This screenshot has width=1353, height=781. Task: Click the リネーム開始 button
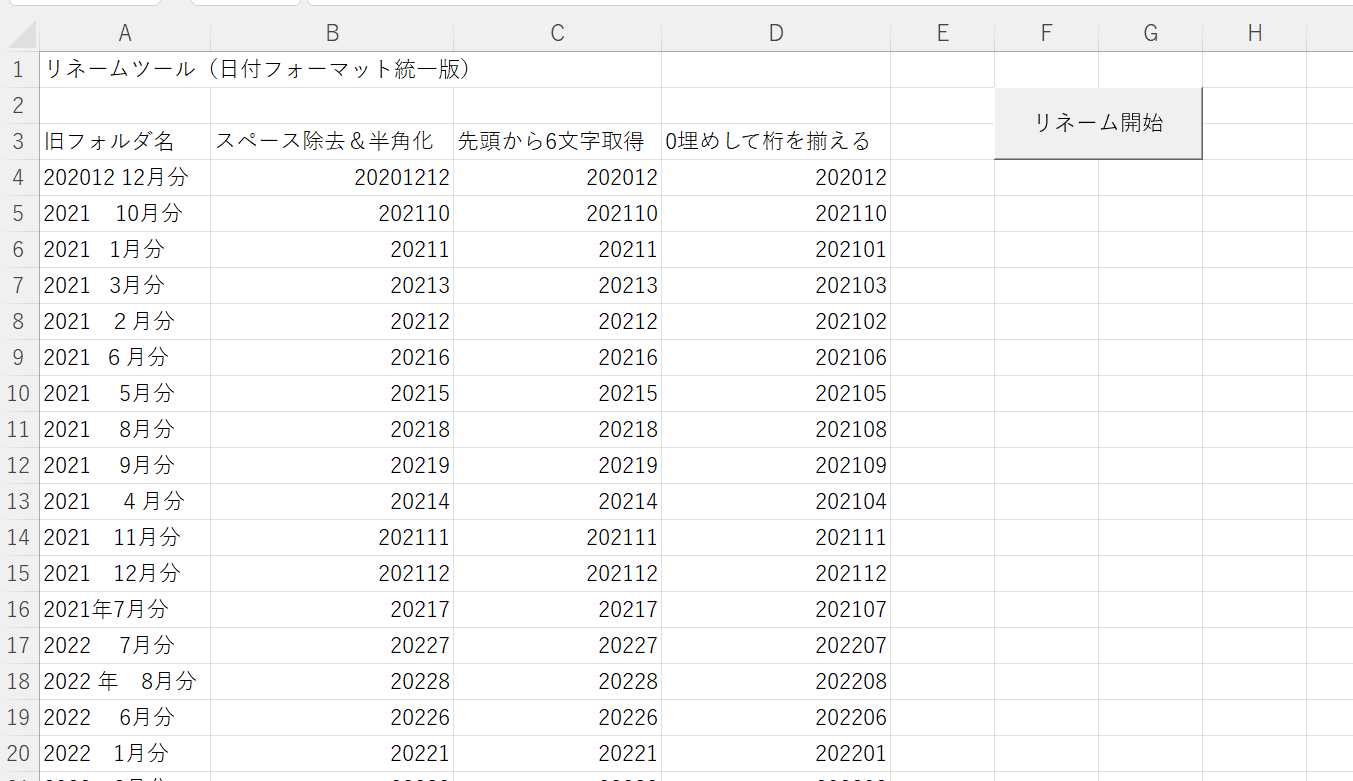point(1098,123)
